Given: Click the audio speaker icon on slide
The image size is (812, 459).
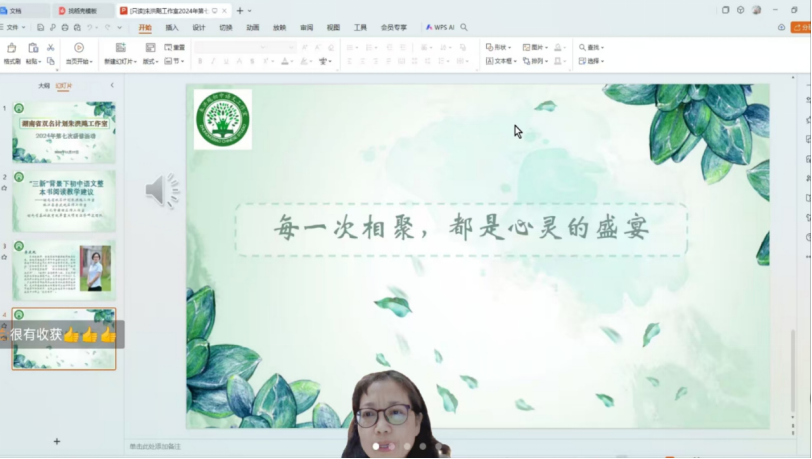Looking at the screenshot, I should 161,190.
